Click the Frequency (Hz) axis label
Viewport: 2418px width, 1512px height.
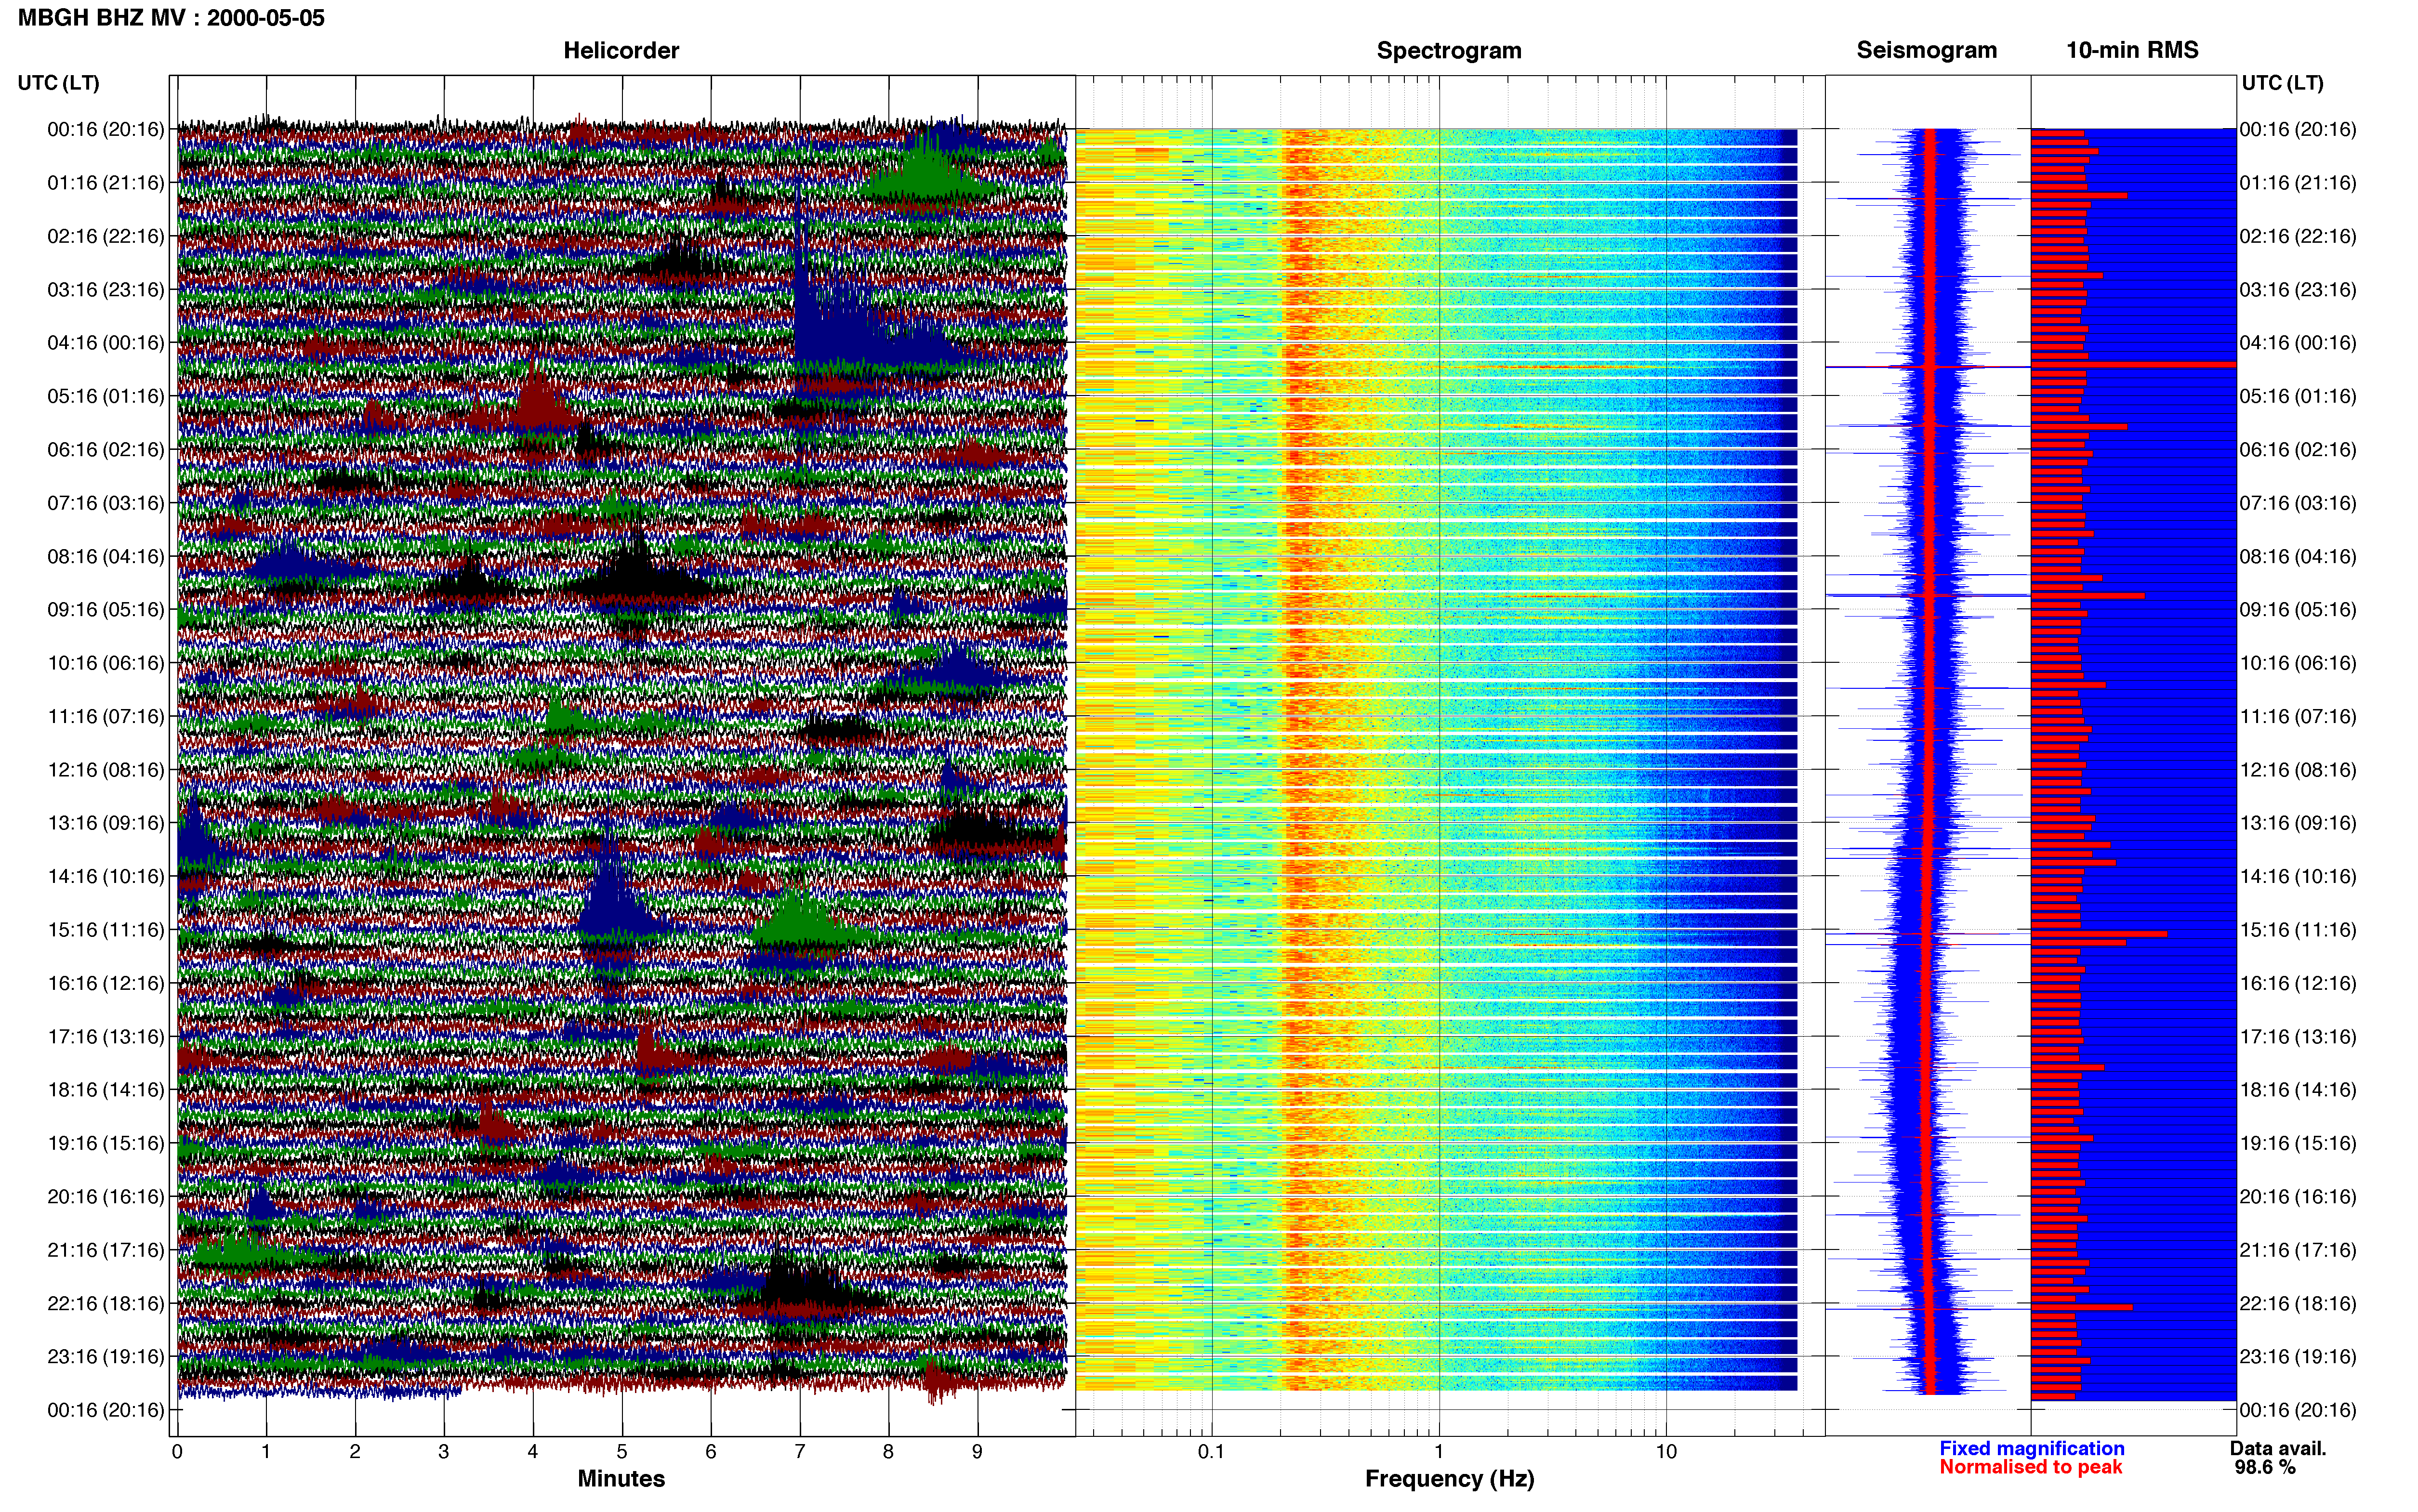pos(1449,1479)
